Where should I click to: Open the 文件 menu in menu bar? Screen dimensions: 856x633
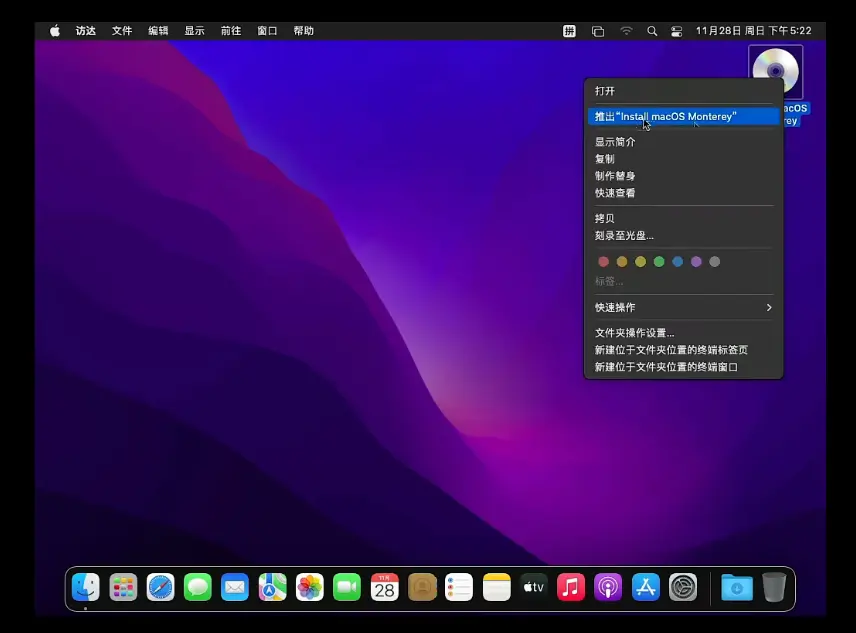pos(122,31)
